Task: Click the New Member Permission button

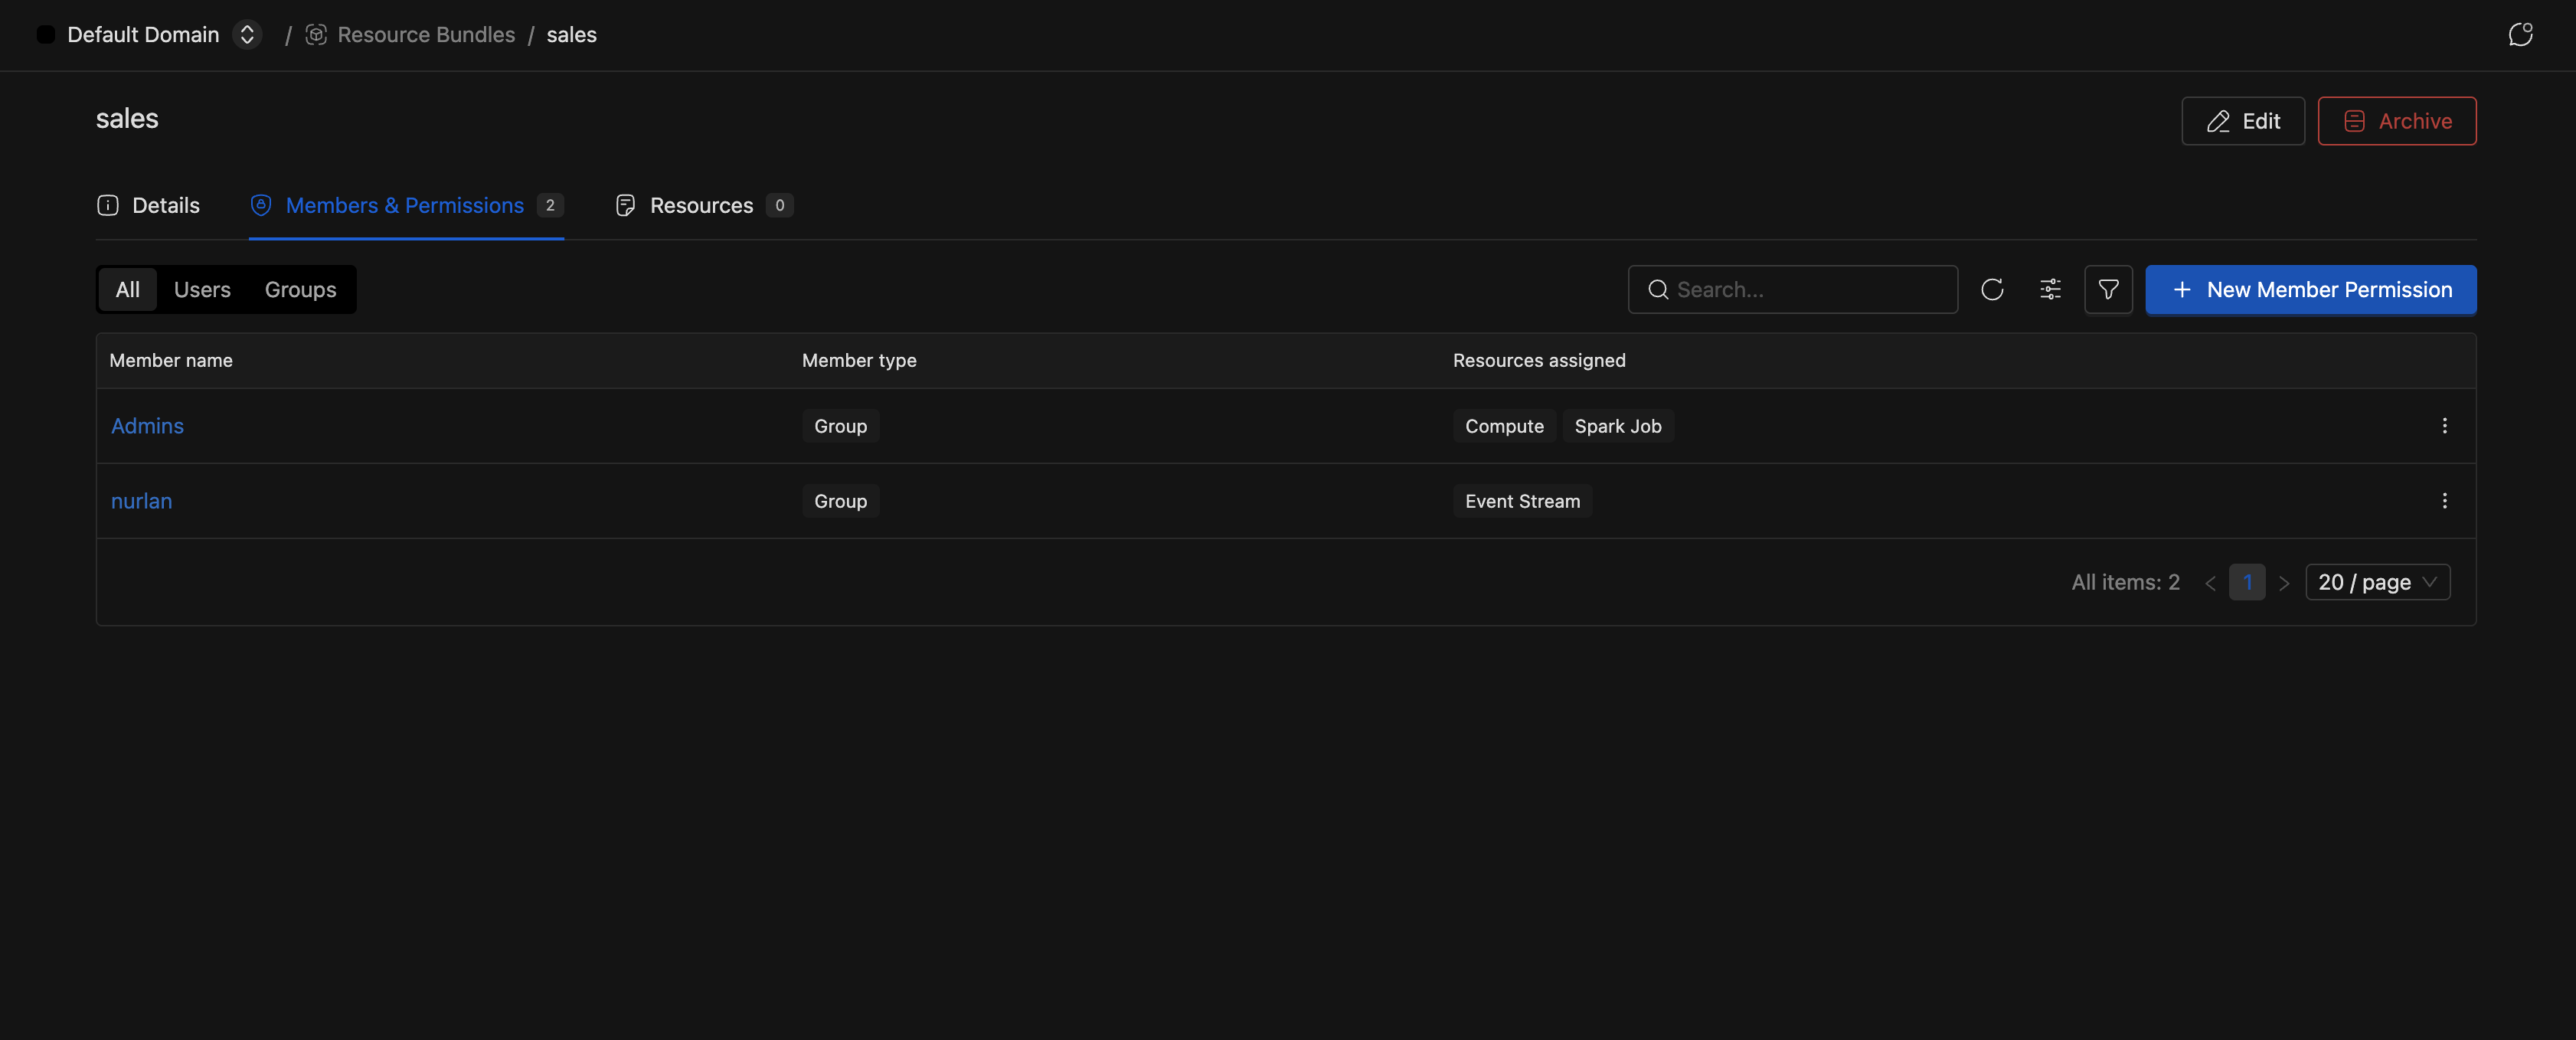Action: click(x=2310, y=290)
